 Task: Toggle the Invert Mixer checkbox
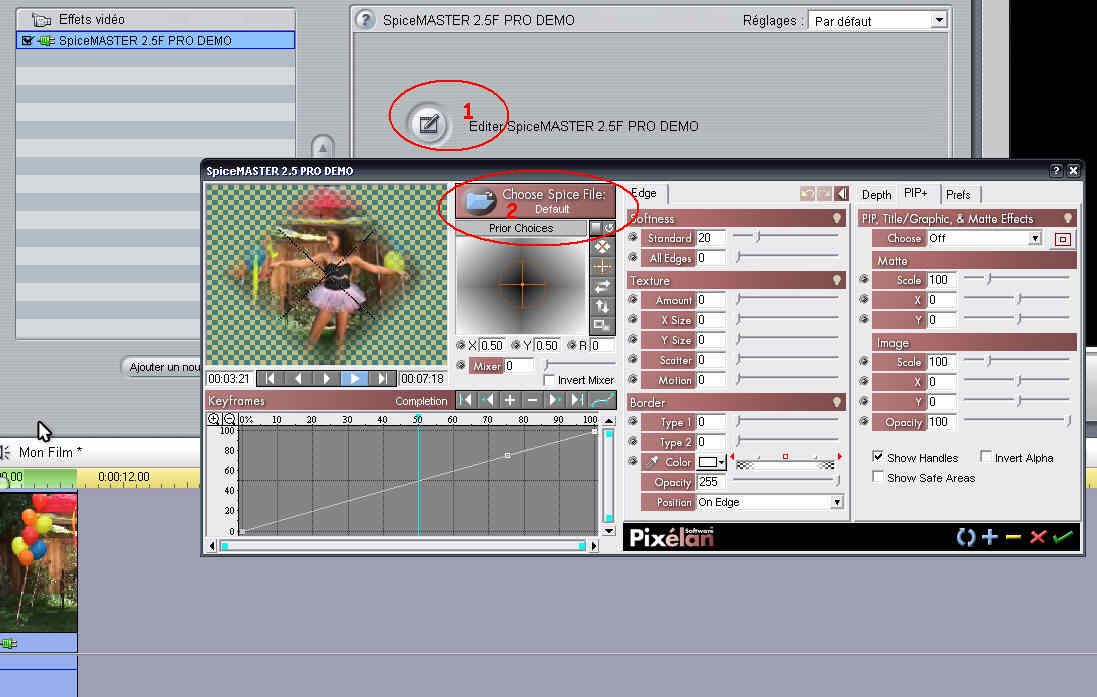[549, 380]
